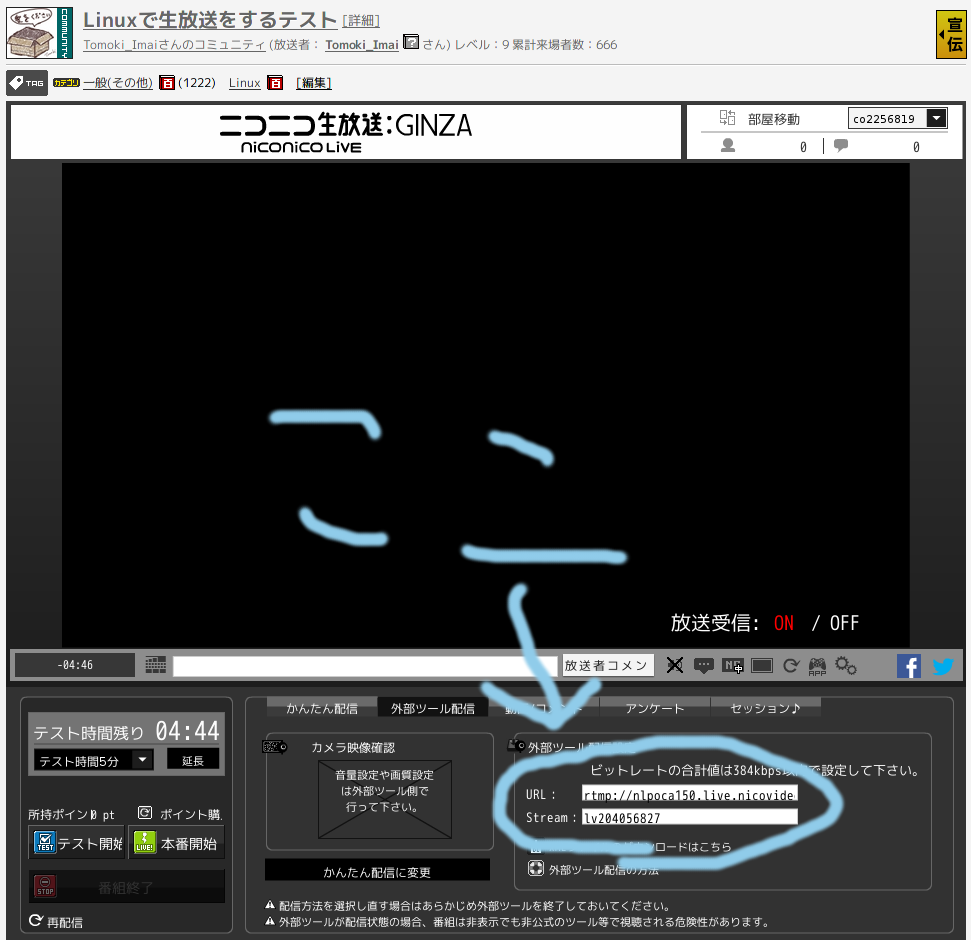
Task: Open dictionary icon next to 一般(その他)
Action: [x=167, y=82]
